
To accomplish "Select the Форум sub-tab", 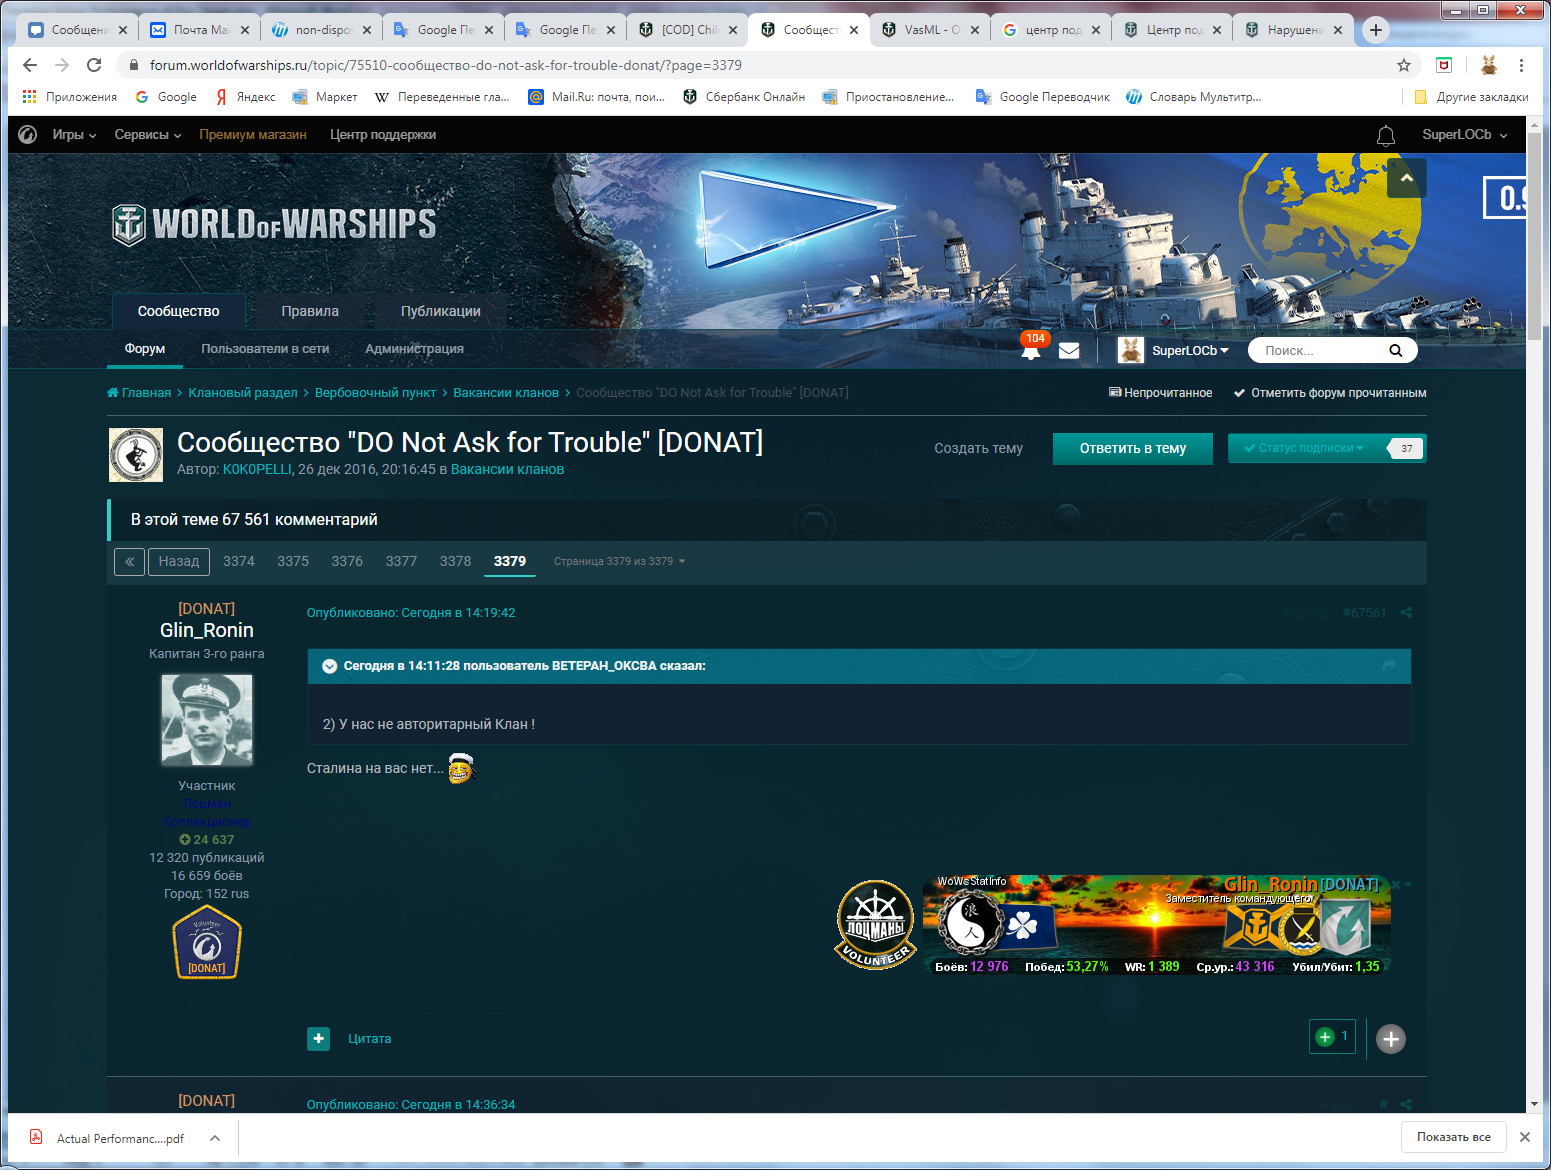I will pyautogui.click(x=145, y=349).
